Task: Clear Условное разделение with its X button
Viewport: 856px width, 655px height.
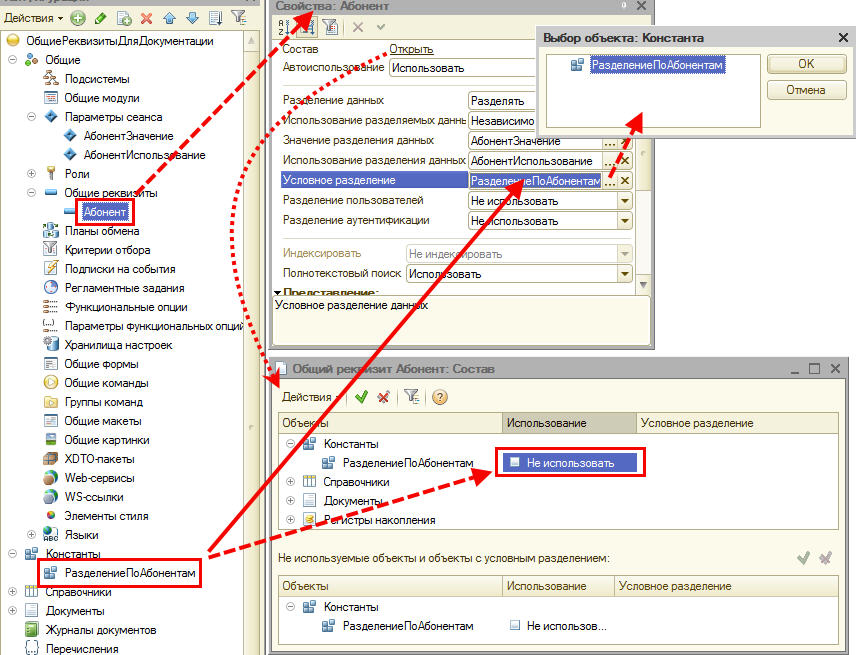Action: tap(625, 181)
